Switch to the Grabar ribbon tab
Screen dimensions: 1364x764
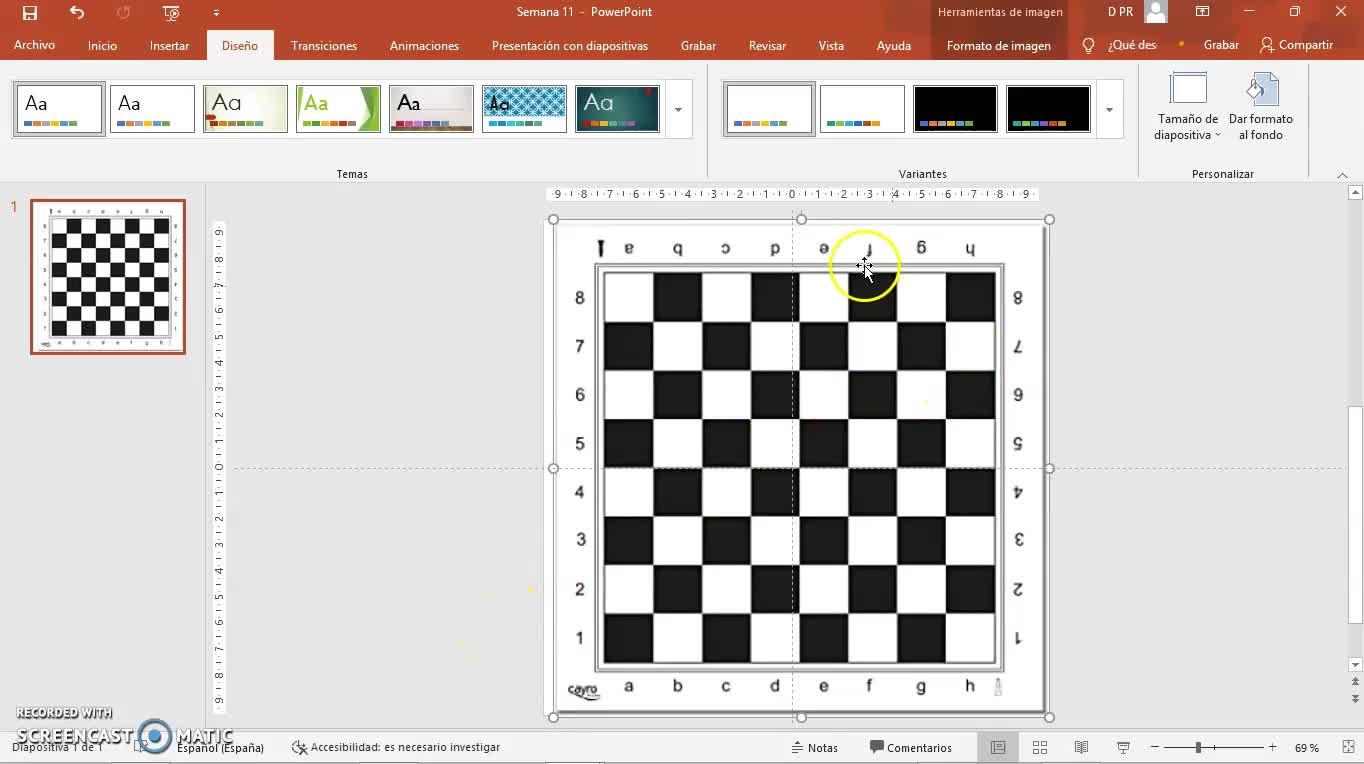click(x=698, y=45)
